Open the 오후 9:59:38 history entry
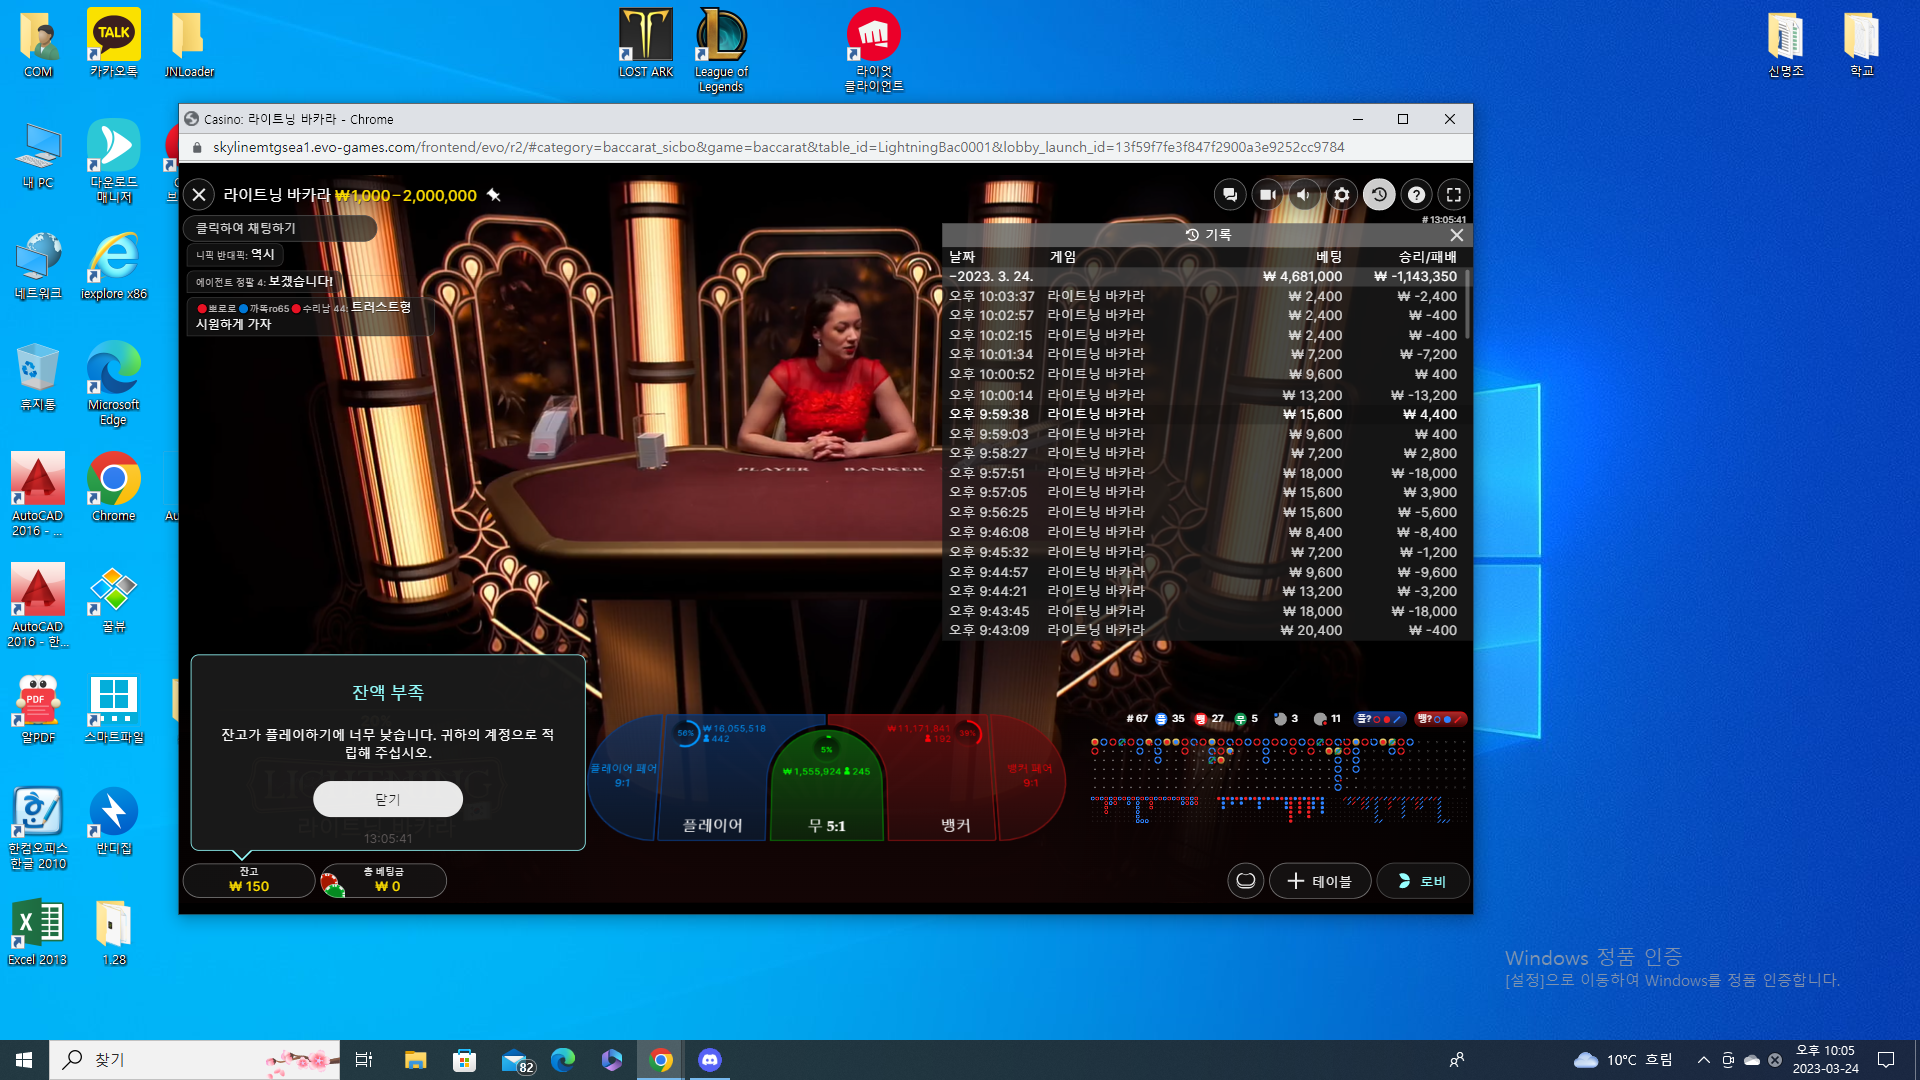The width and height of the screenshot is (1920, 1080). (x=1204, y=414)
